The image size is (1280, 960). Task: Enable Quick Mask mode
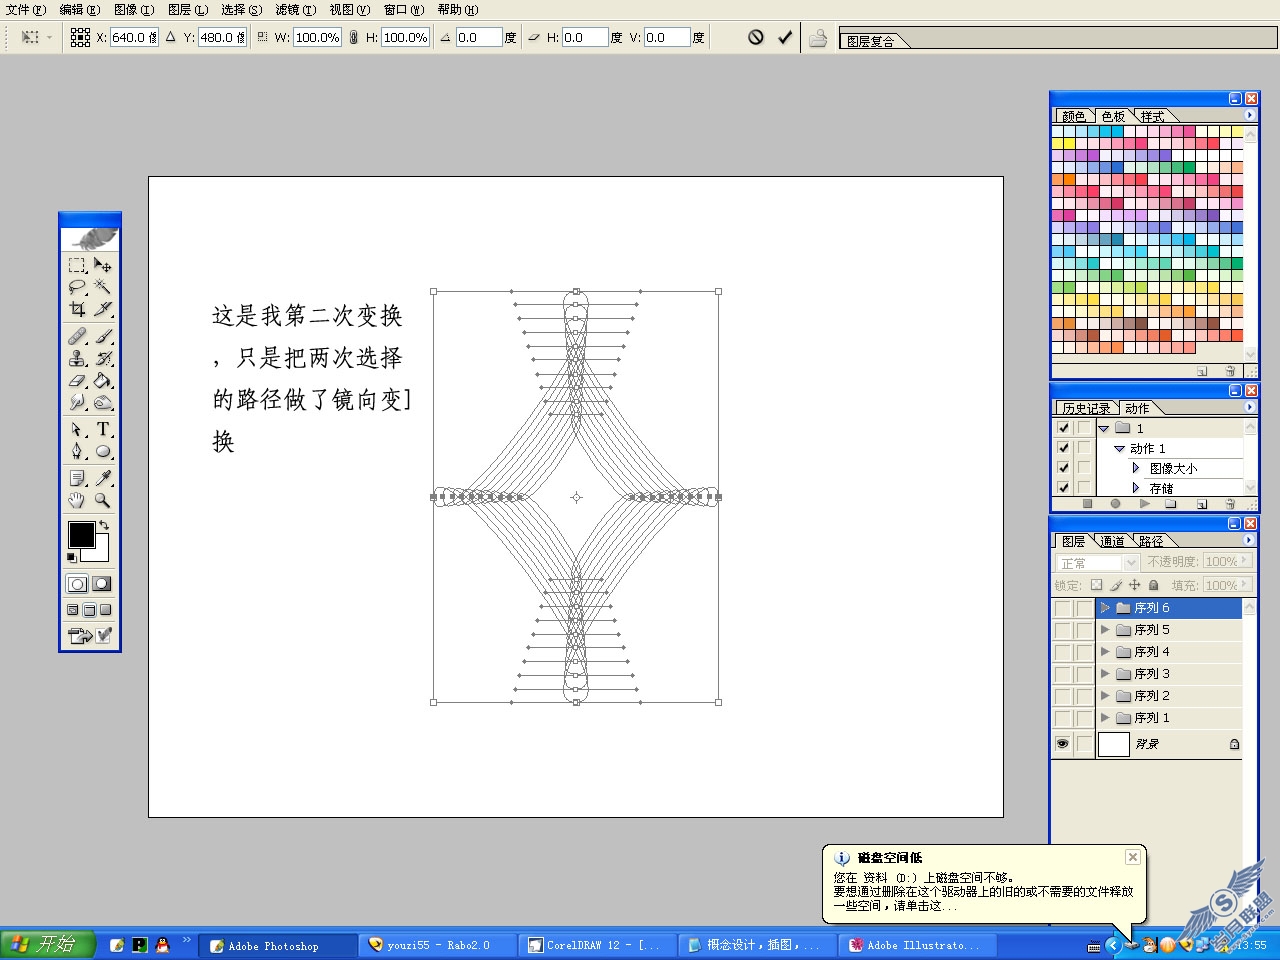pyautogui.click(x=102, y=584)
